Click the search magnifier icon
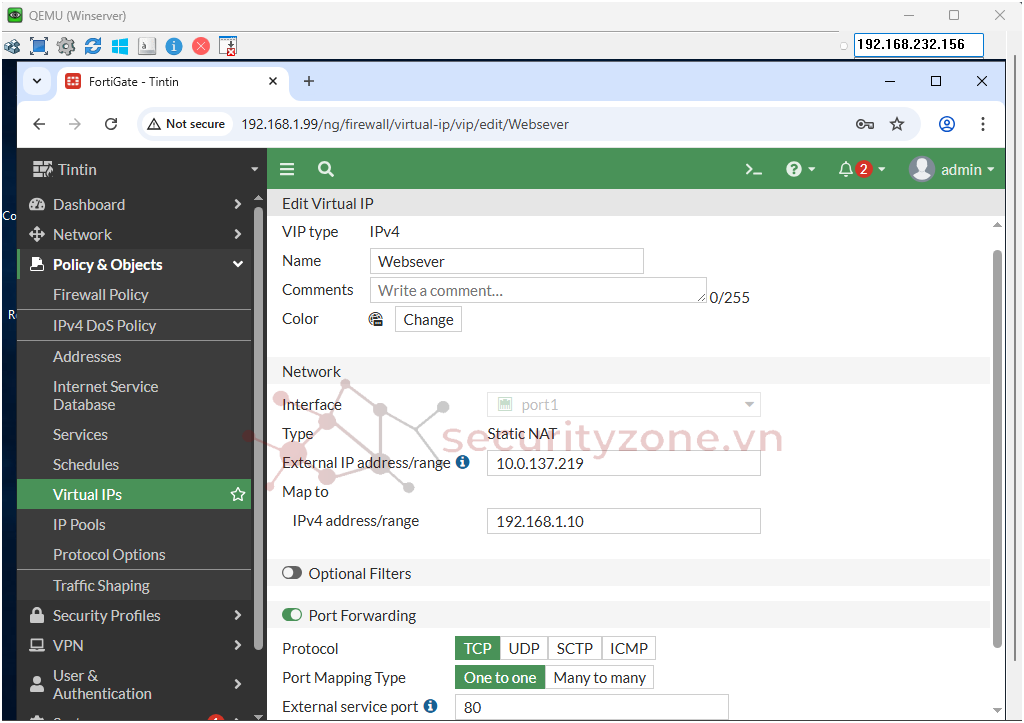 (x=325, y=170)
